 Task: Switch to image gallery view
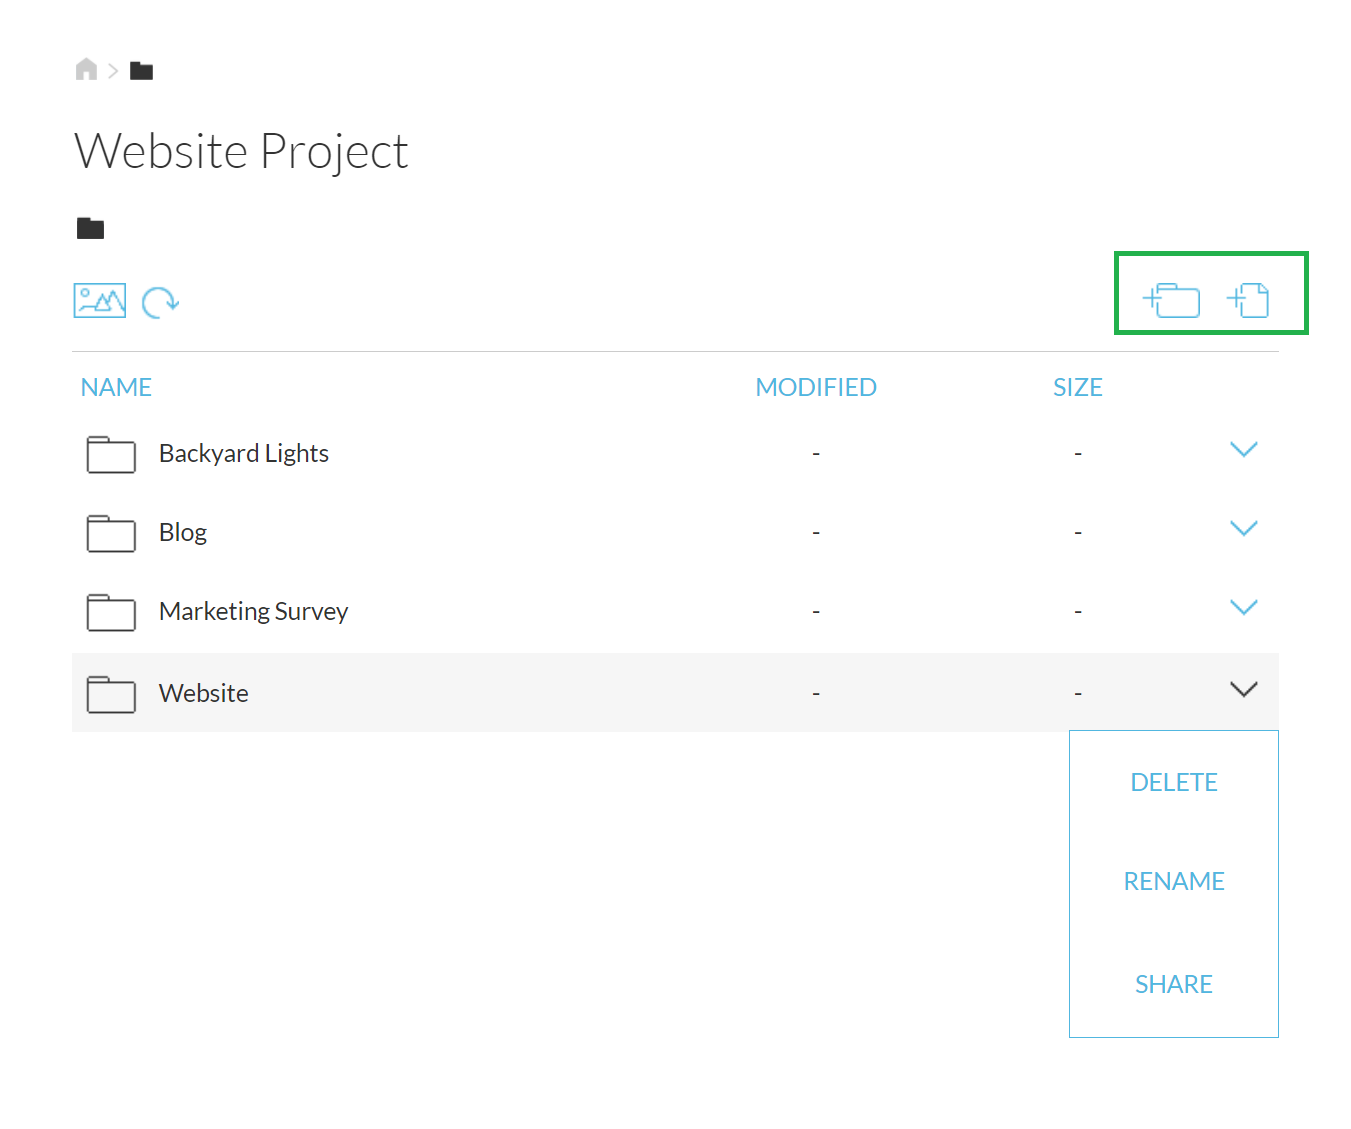pos(100,300)
